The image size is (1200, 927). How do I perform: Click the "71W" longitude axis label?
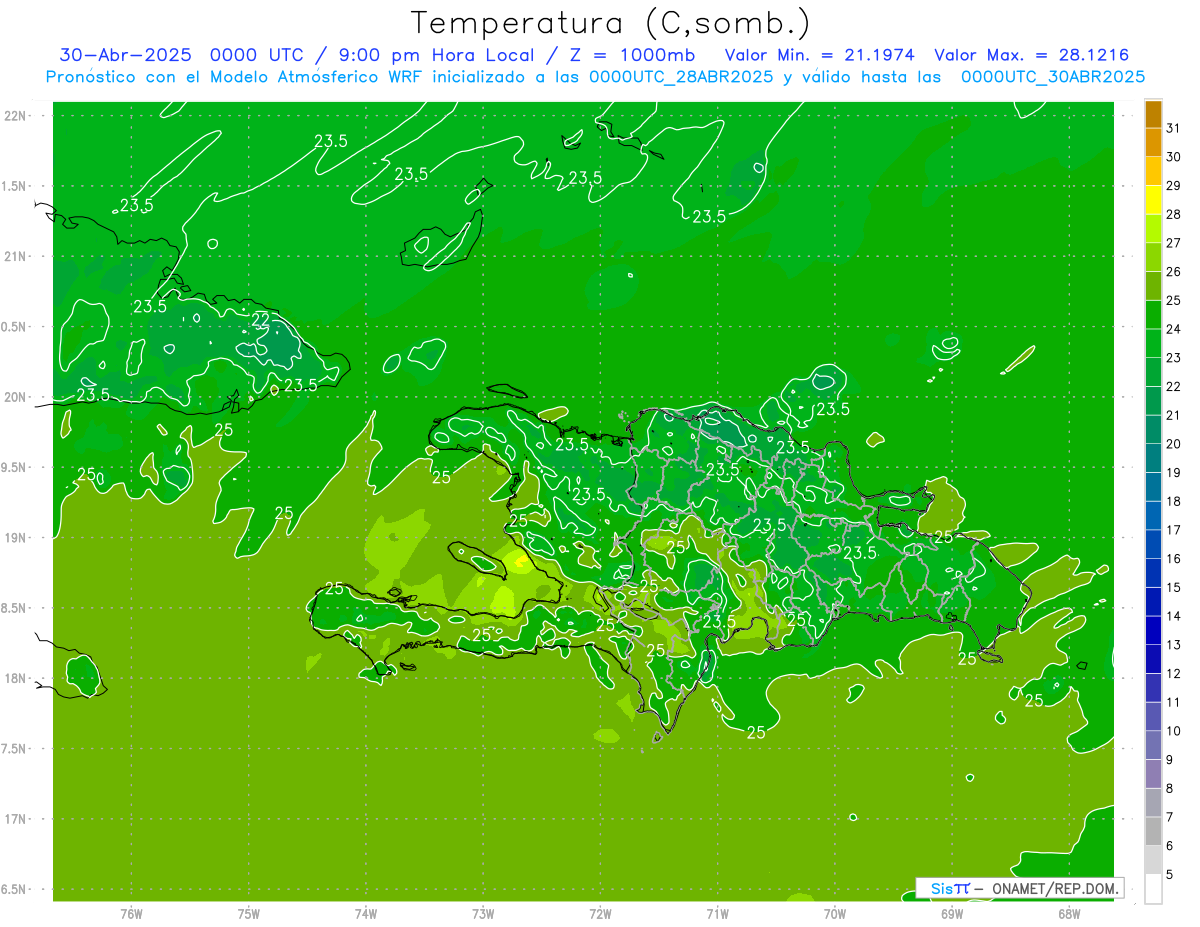tap(717, 913)
